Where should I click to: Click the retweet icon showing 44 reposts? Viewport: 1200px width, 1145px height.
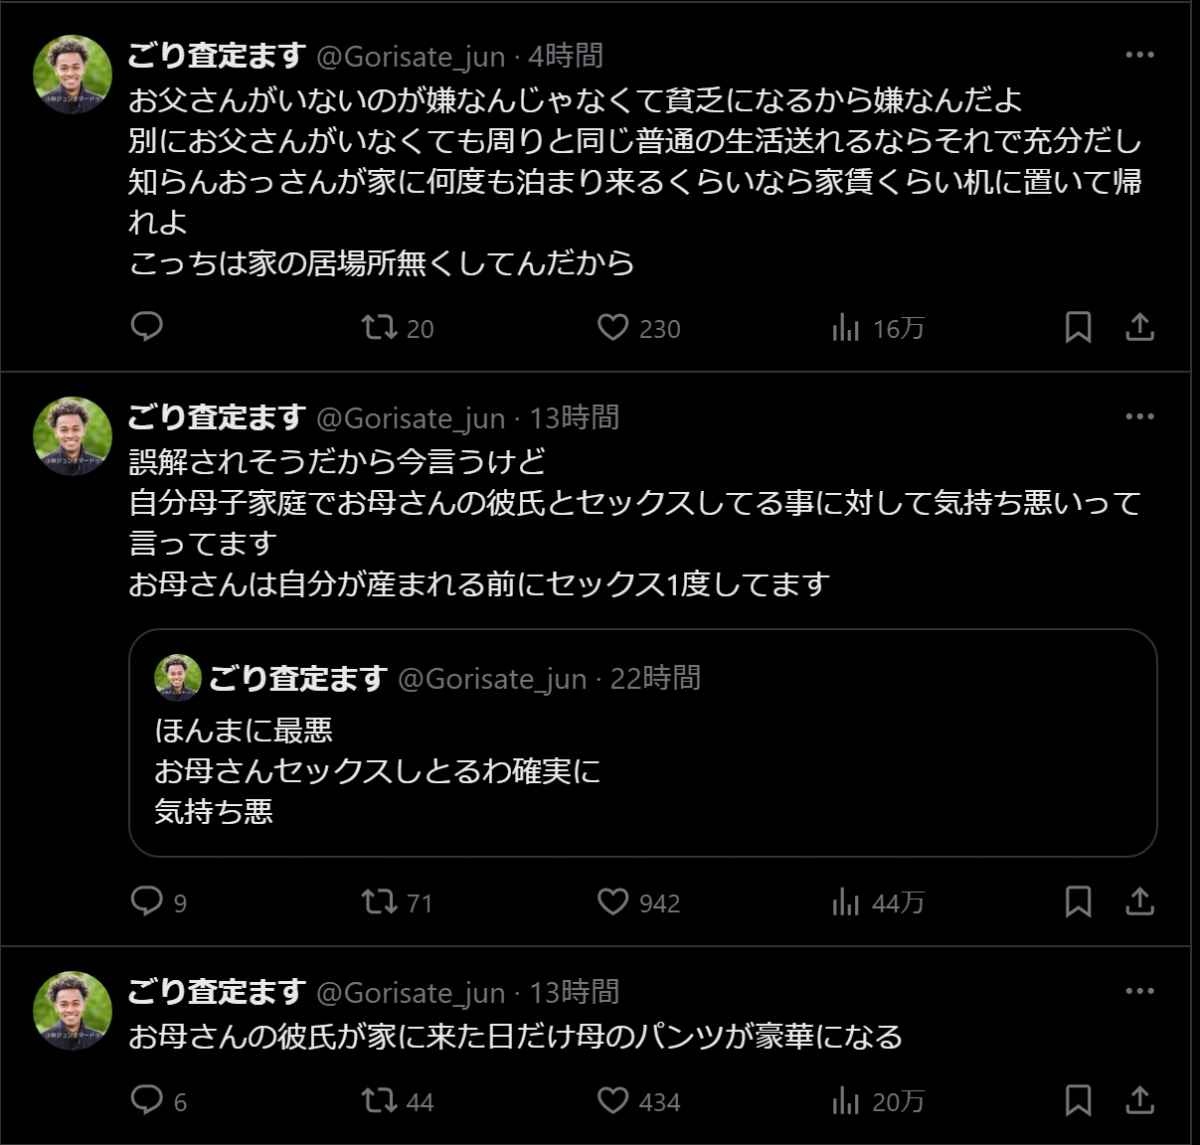[383, 1103]
